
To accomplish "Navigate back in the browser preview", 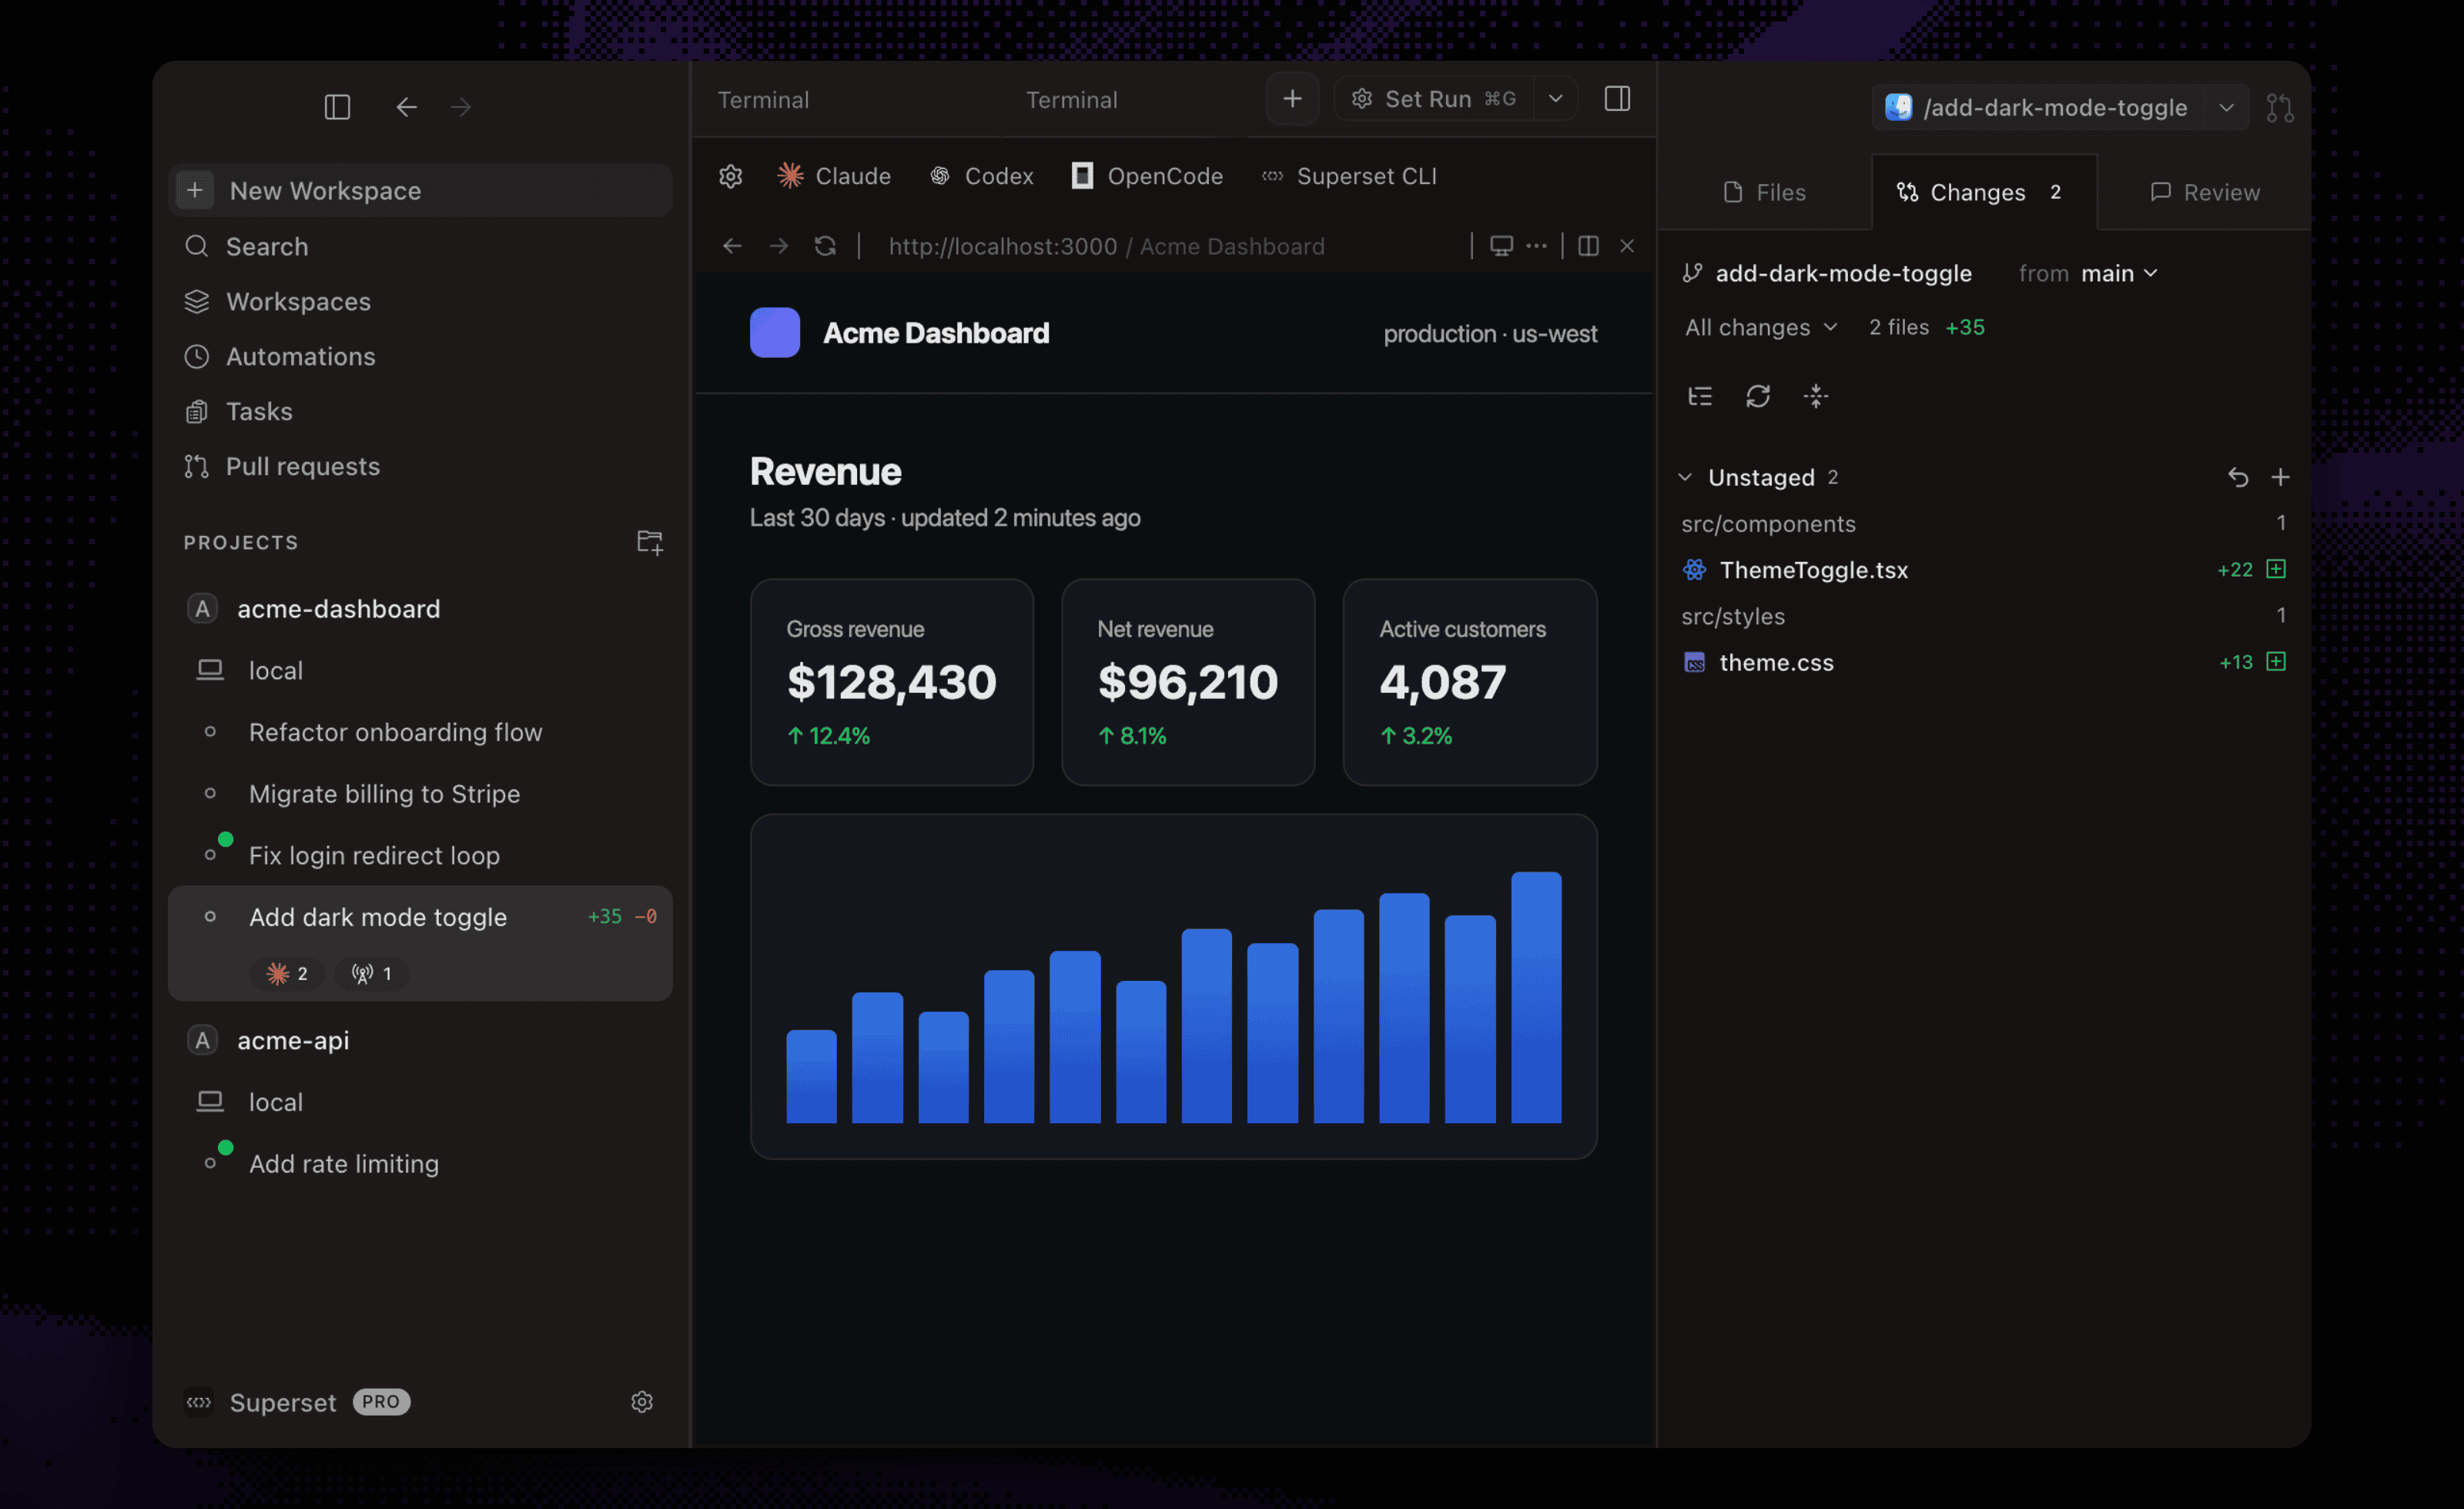I will [x=732, y=246].
